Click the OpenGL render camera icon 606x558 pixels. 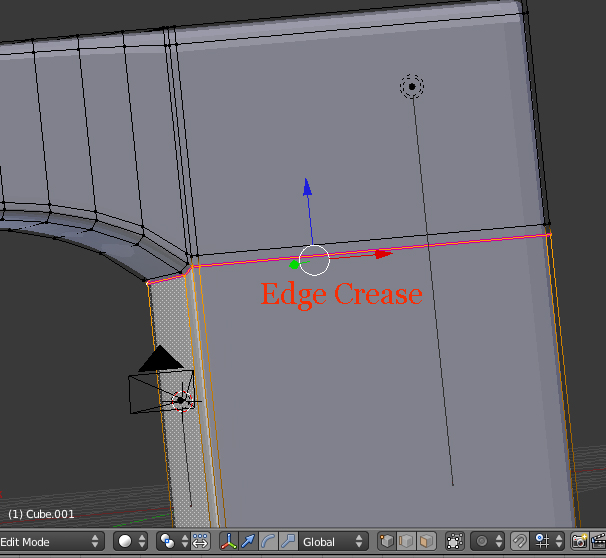point(579,541)
